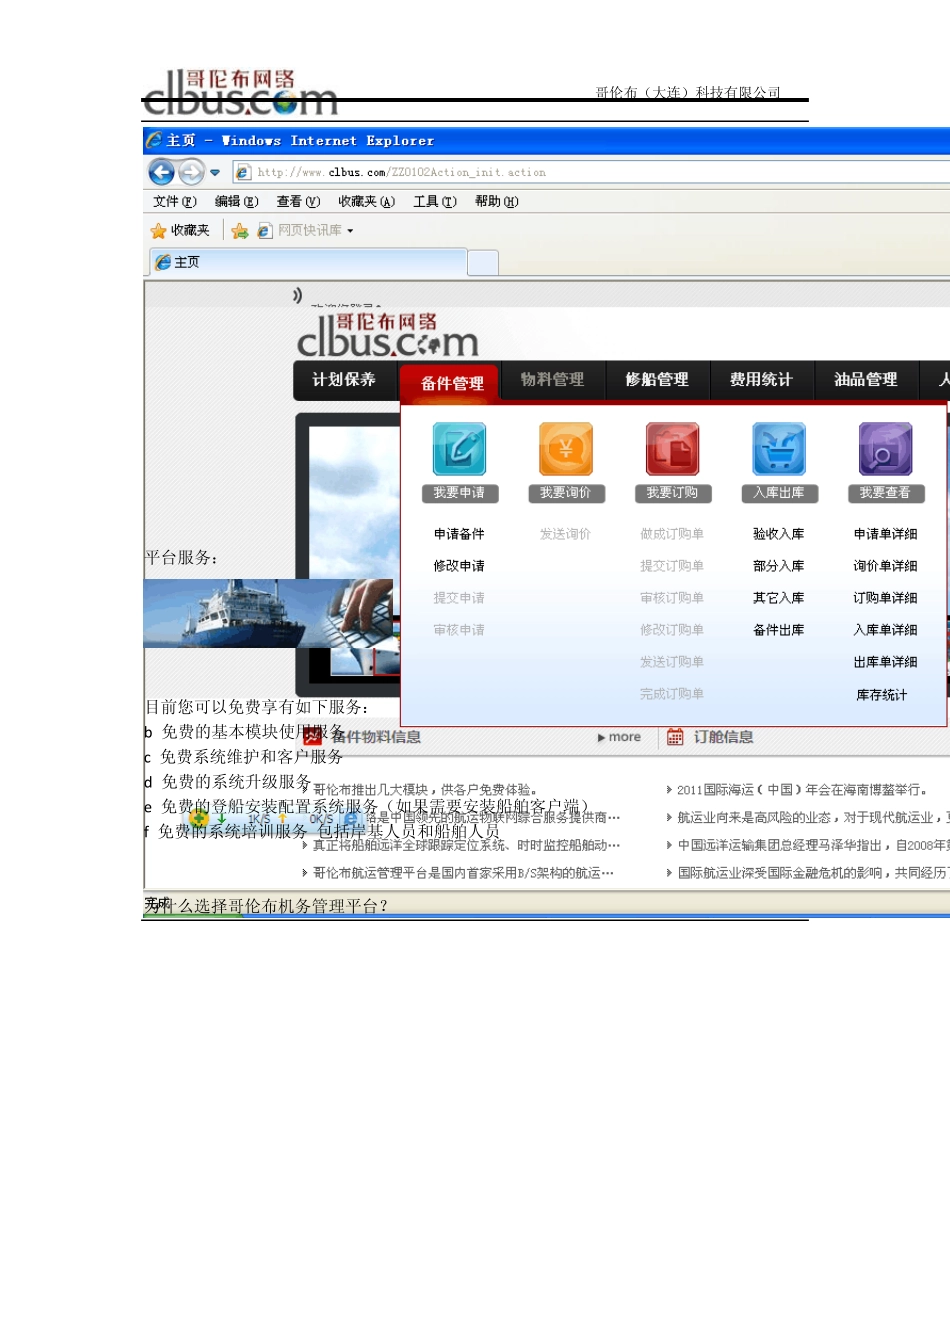Open the 部分入库 link
Image resolution: width=950 pixels, height=1344 pixels.
pos(779,566)
